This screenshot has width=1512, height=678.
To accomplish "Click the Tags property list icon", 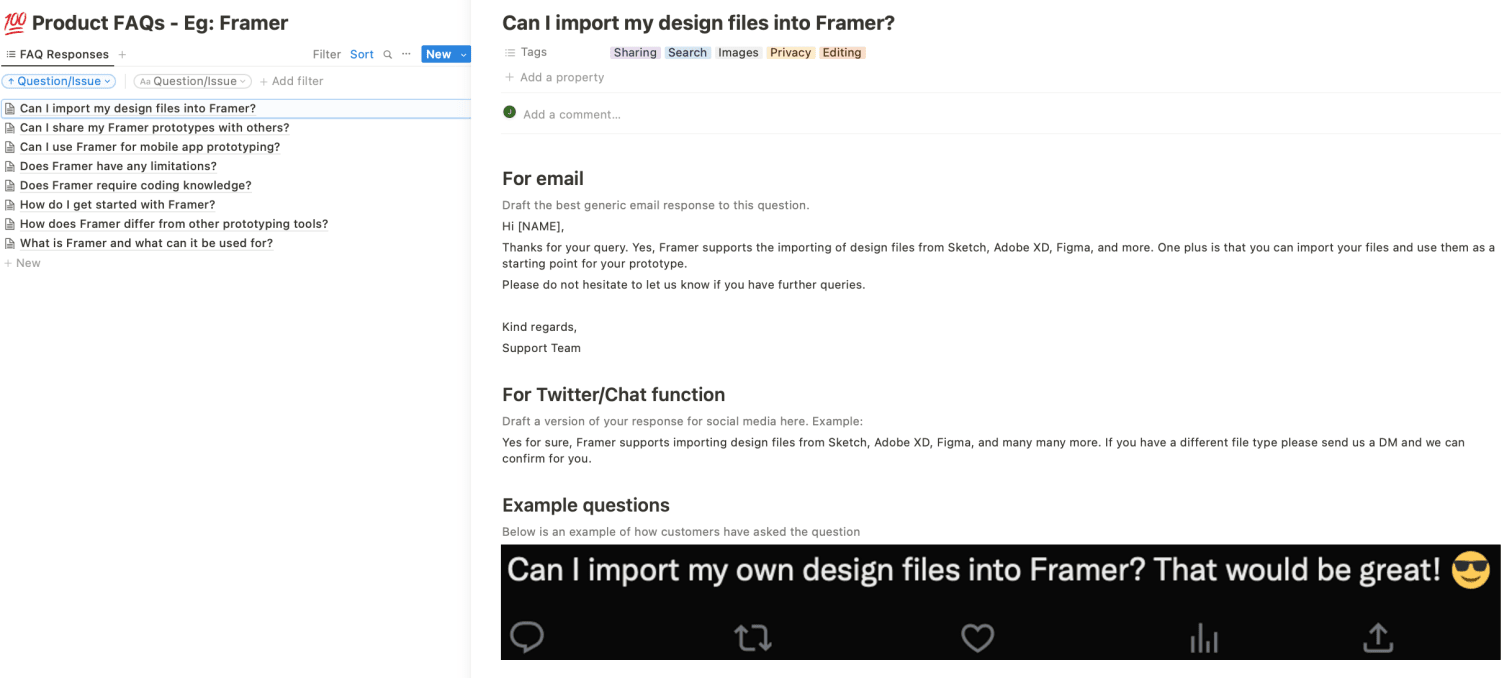I will (510, 51).
